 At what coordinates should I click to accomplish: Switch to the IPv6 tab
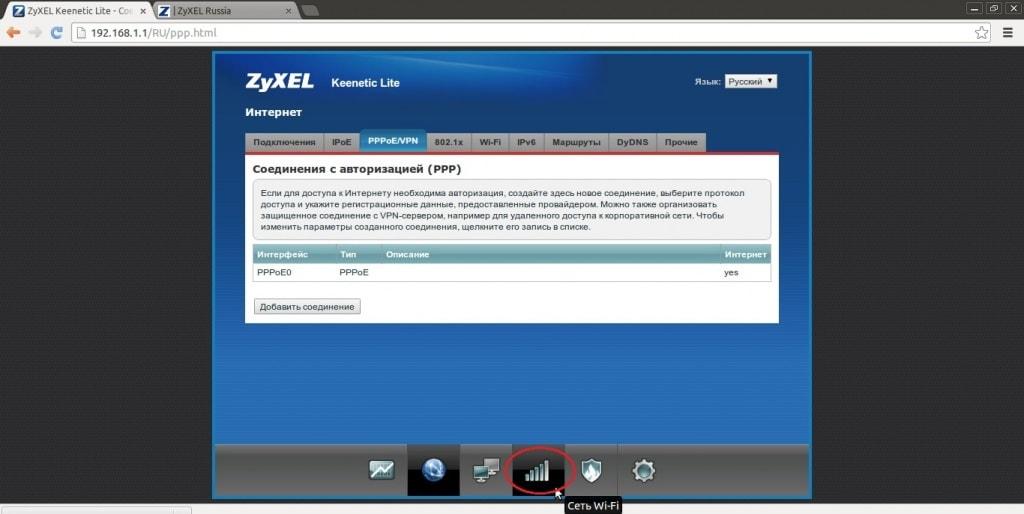click(526, 142)
